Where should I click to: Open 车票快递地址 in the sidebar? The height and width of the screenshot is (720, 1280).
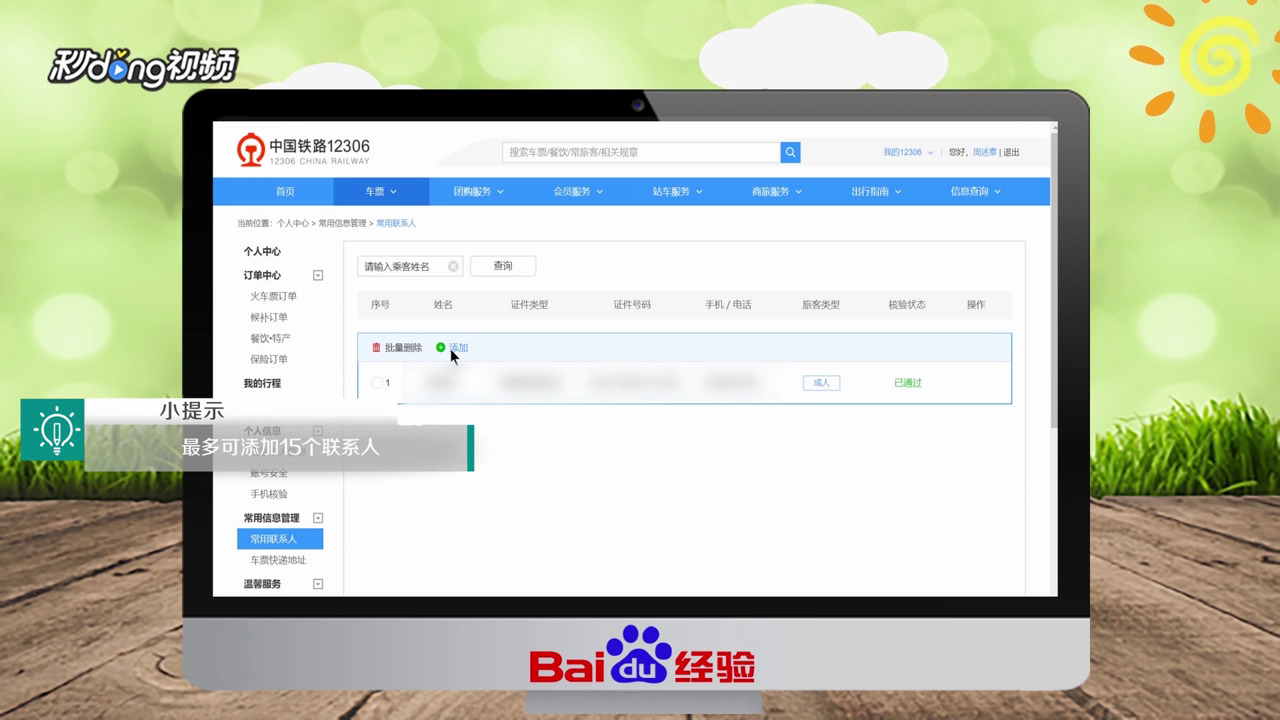(x=278, y=560)
